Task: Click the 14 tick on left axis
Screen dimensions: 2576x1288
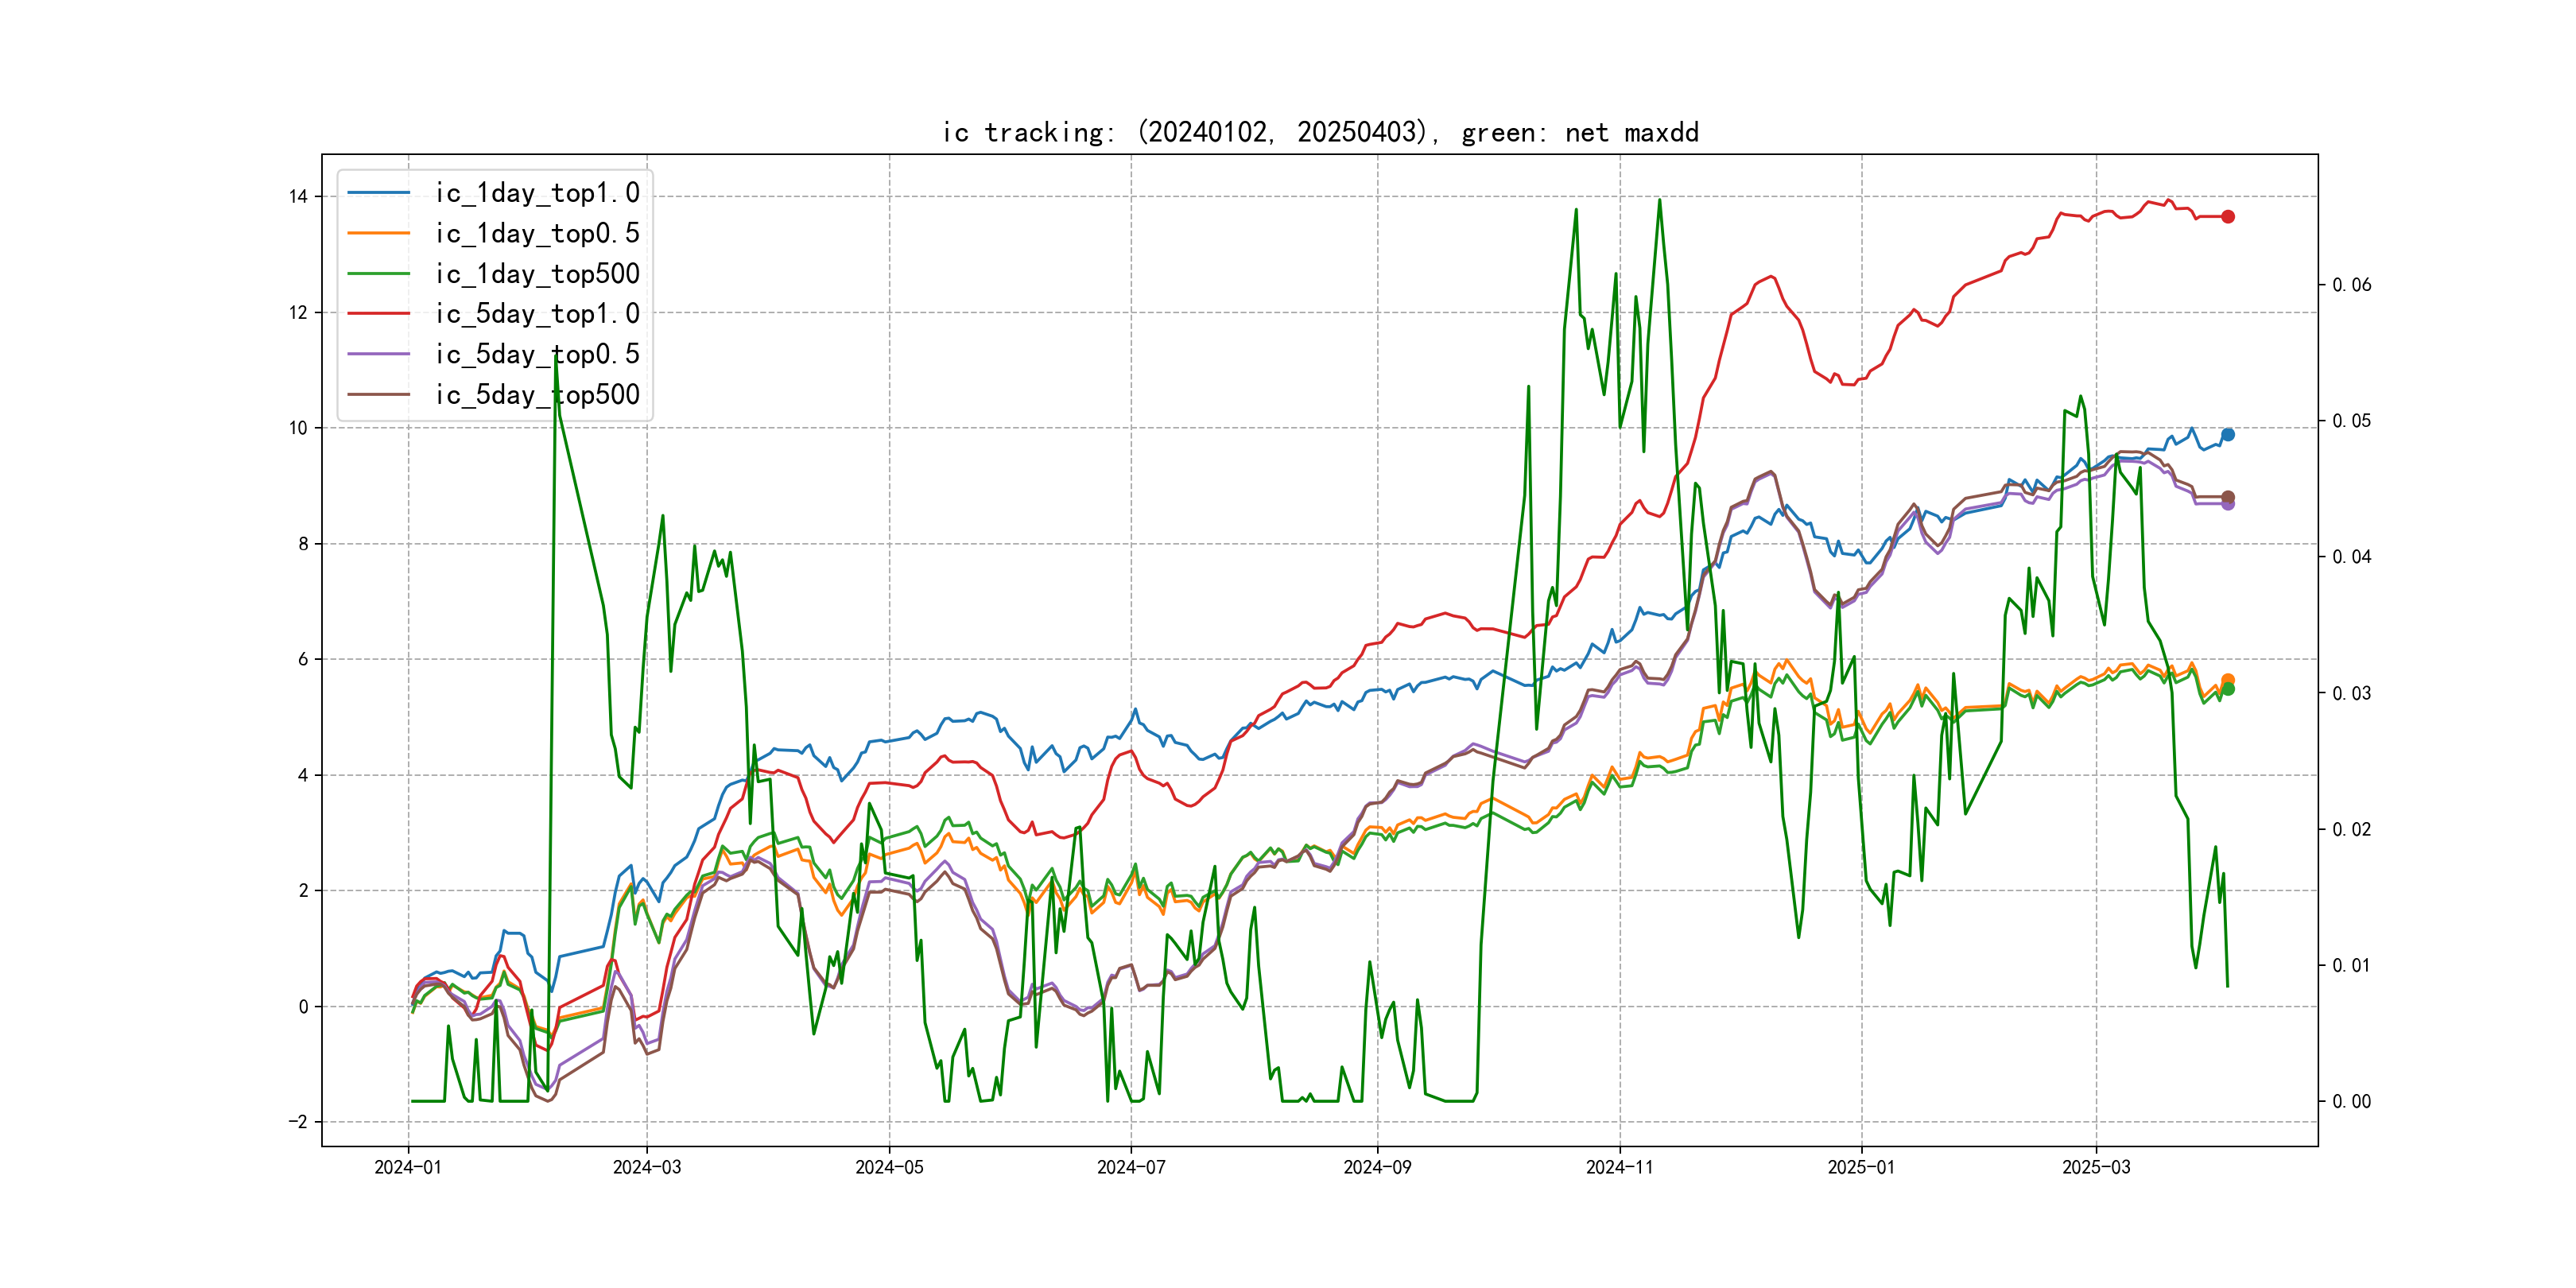Action: pos(298,197)
